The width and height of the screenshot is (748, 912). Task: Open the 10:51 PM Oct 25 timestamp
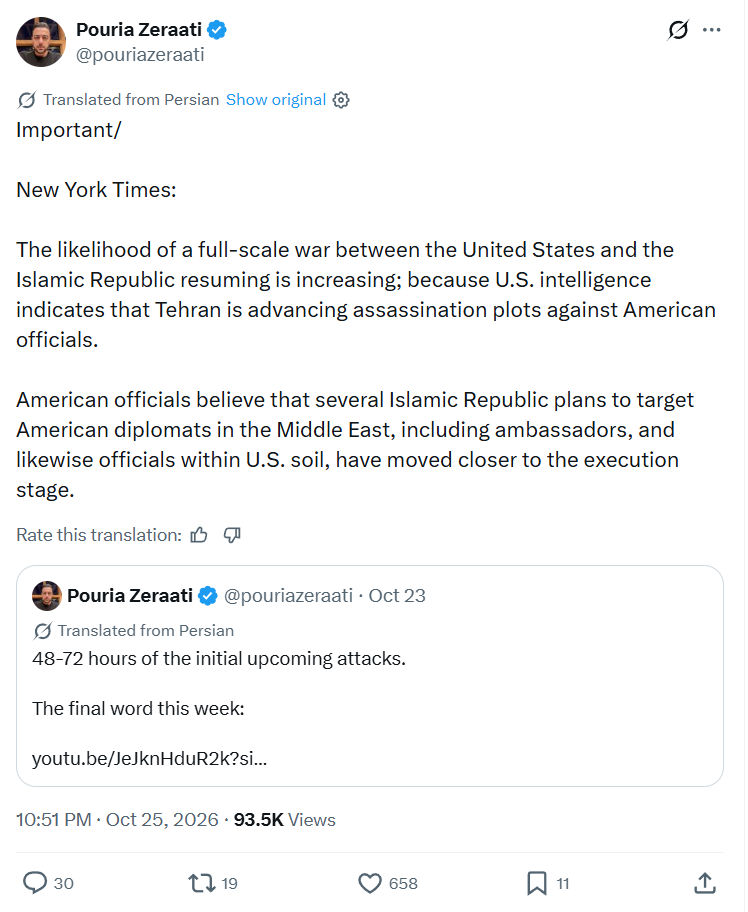[117, 820]
